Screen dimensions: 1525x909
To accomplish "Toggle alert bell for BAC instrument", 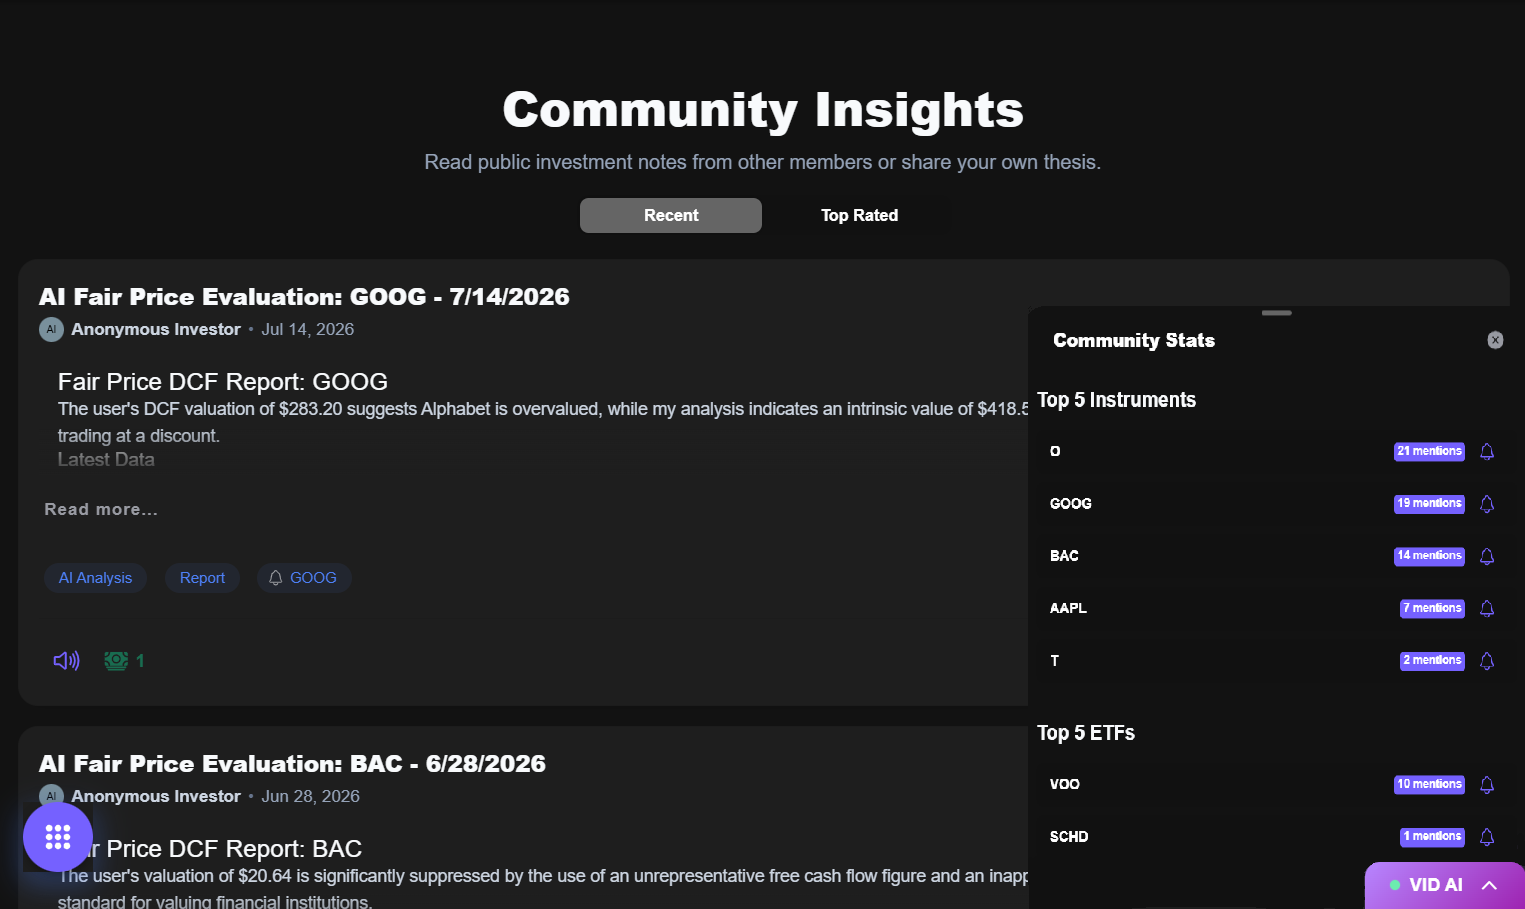I will tap(1487, 556).
